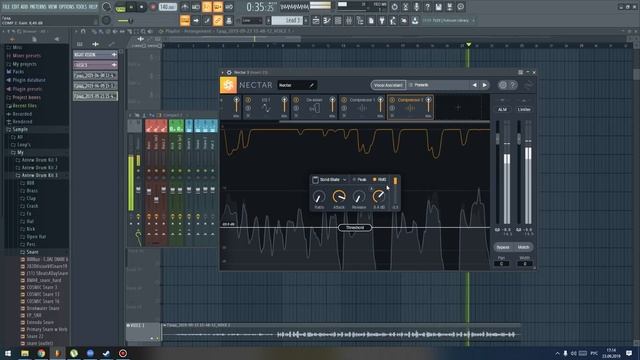The height and width of the screenshot is (360, 640).
Task: Open Nectar help question mark icon
Action: pyautogui.click(x=513, y=85)
